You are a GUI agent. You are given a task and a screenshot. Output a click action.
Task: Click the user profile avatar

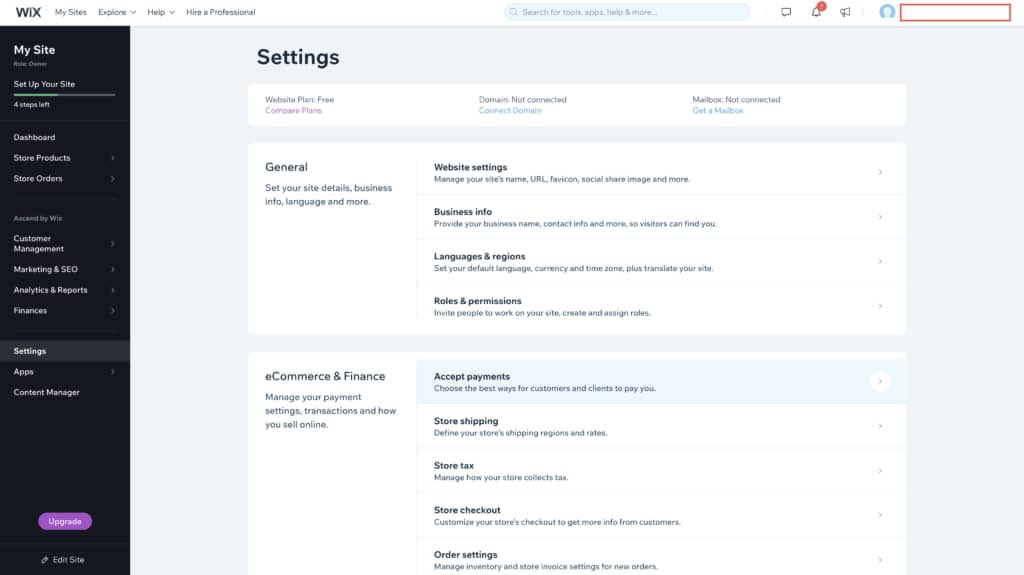[887, 12]
